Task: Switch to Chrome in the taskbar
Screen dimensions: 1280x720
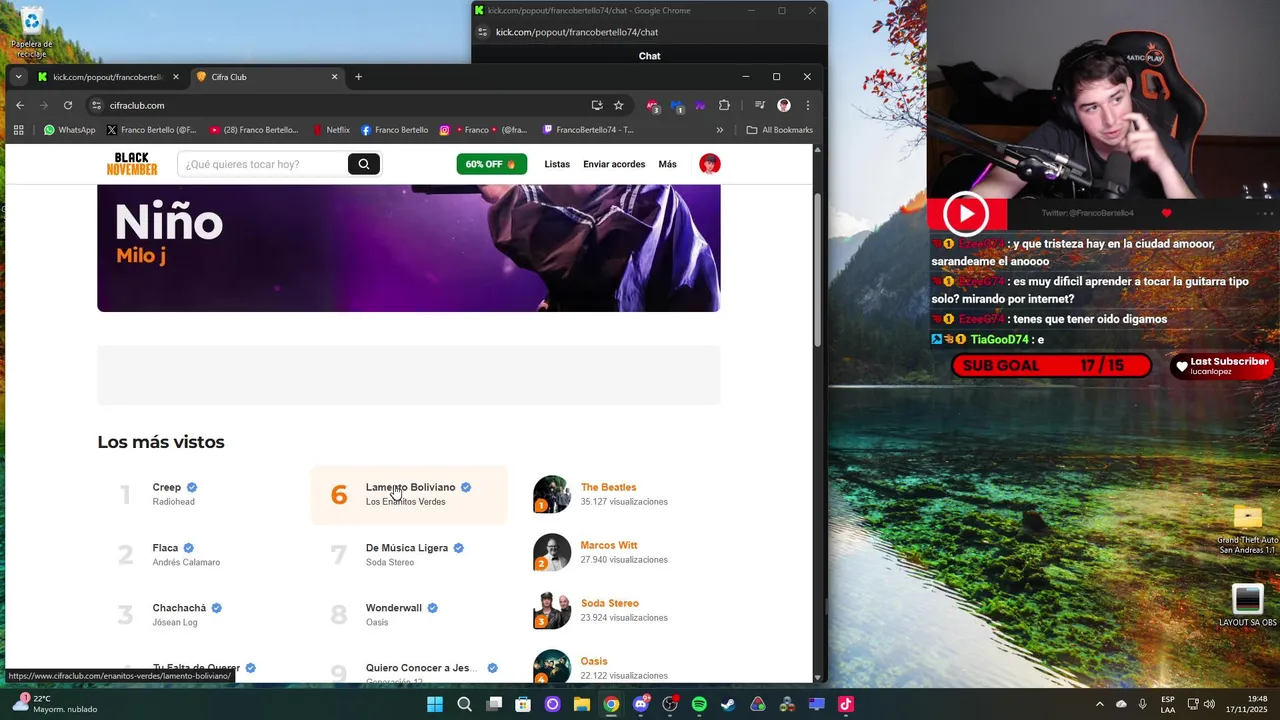Action: tap(611, 704)
